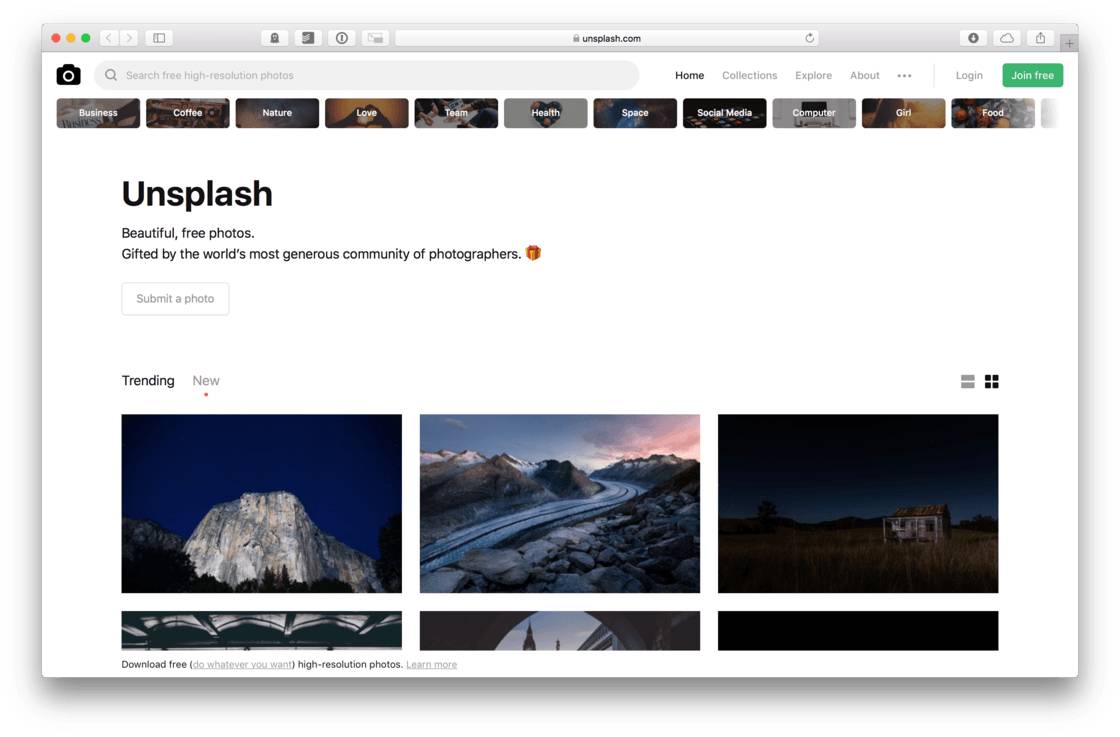Toggle the Safari sidebar button
Image resolution: width=1120 pixels, height=737 pixels.
tap(159, 38)
